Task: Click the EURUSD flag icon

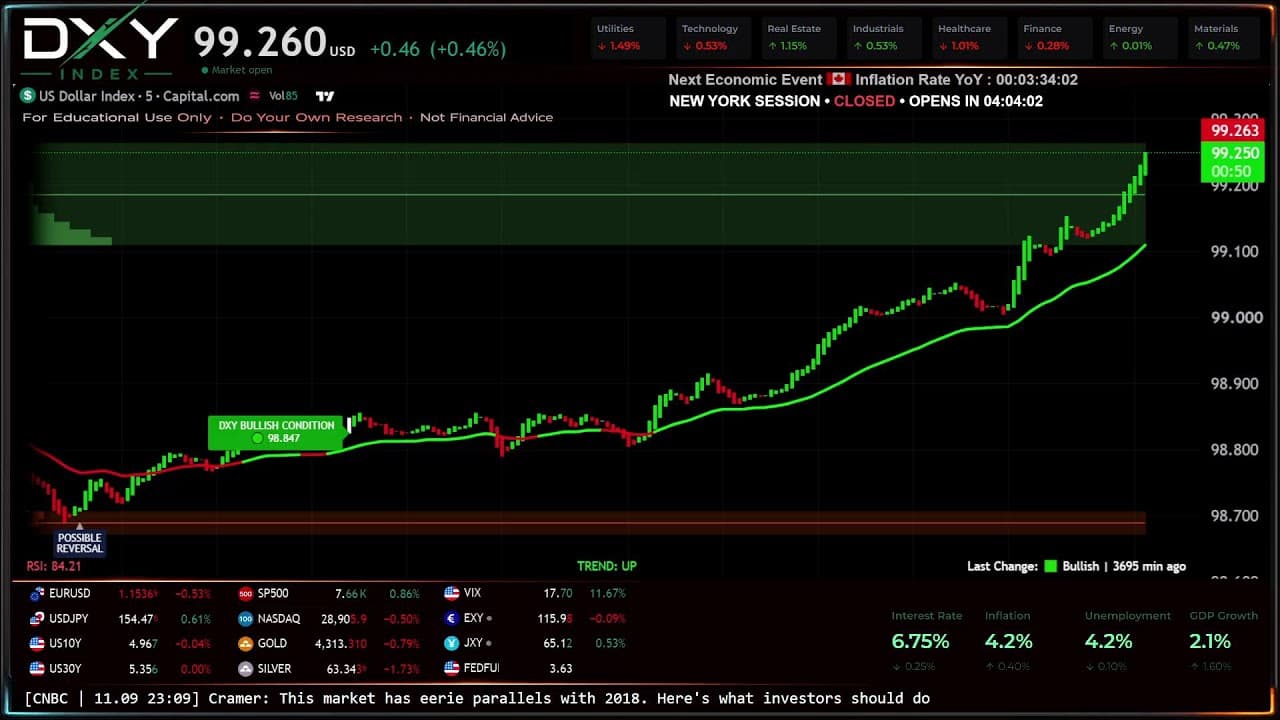Action: point(37,593)
